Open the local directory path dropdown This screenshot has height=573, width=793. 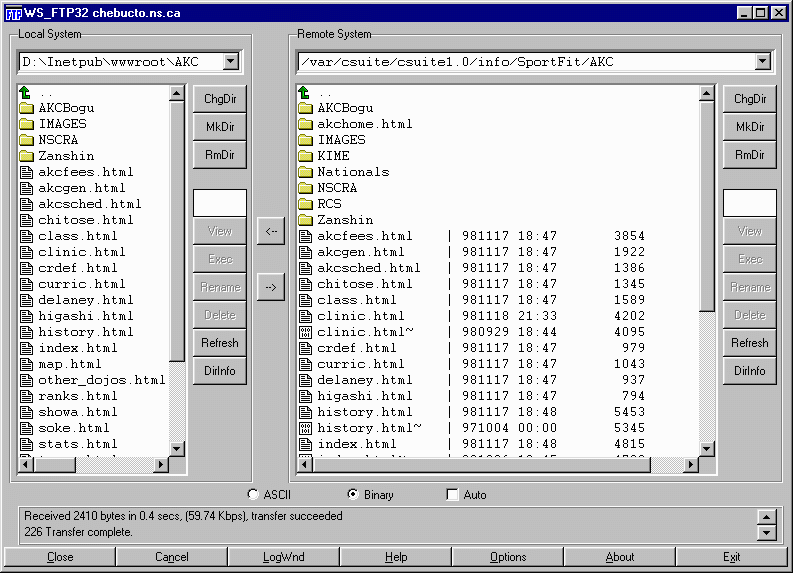(231, 62)
